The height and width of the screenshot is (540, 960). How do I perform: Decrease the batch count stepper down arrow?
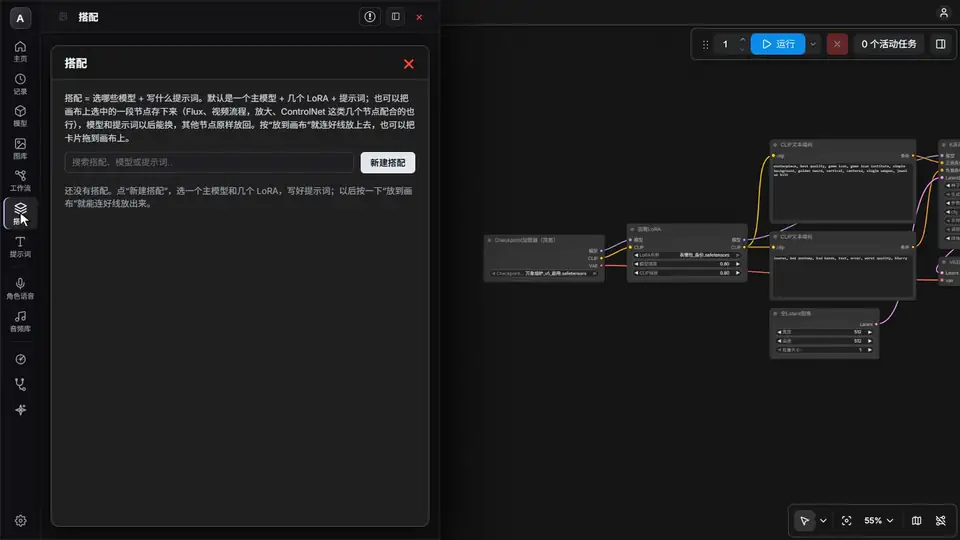click(x=742, y=49)
